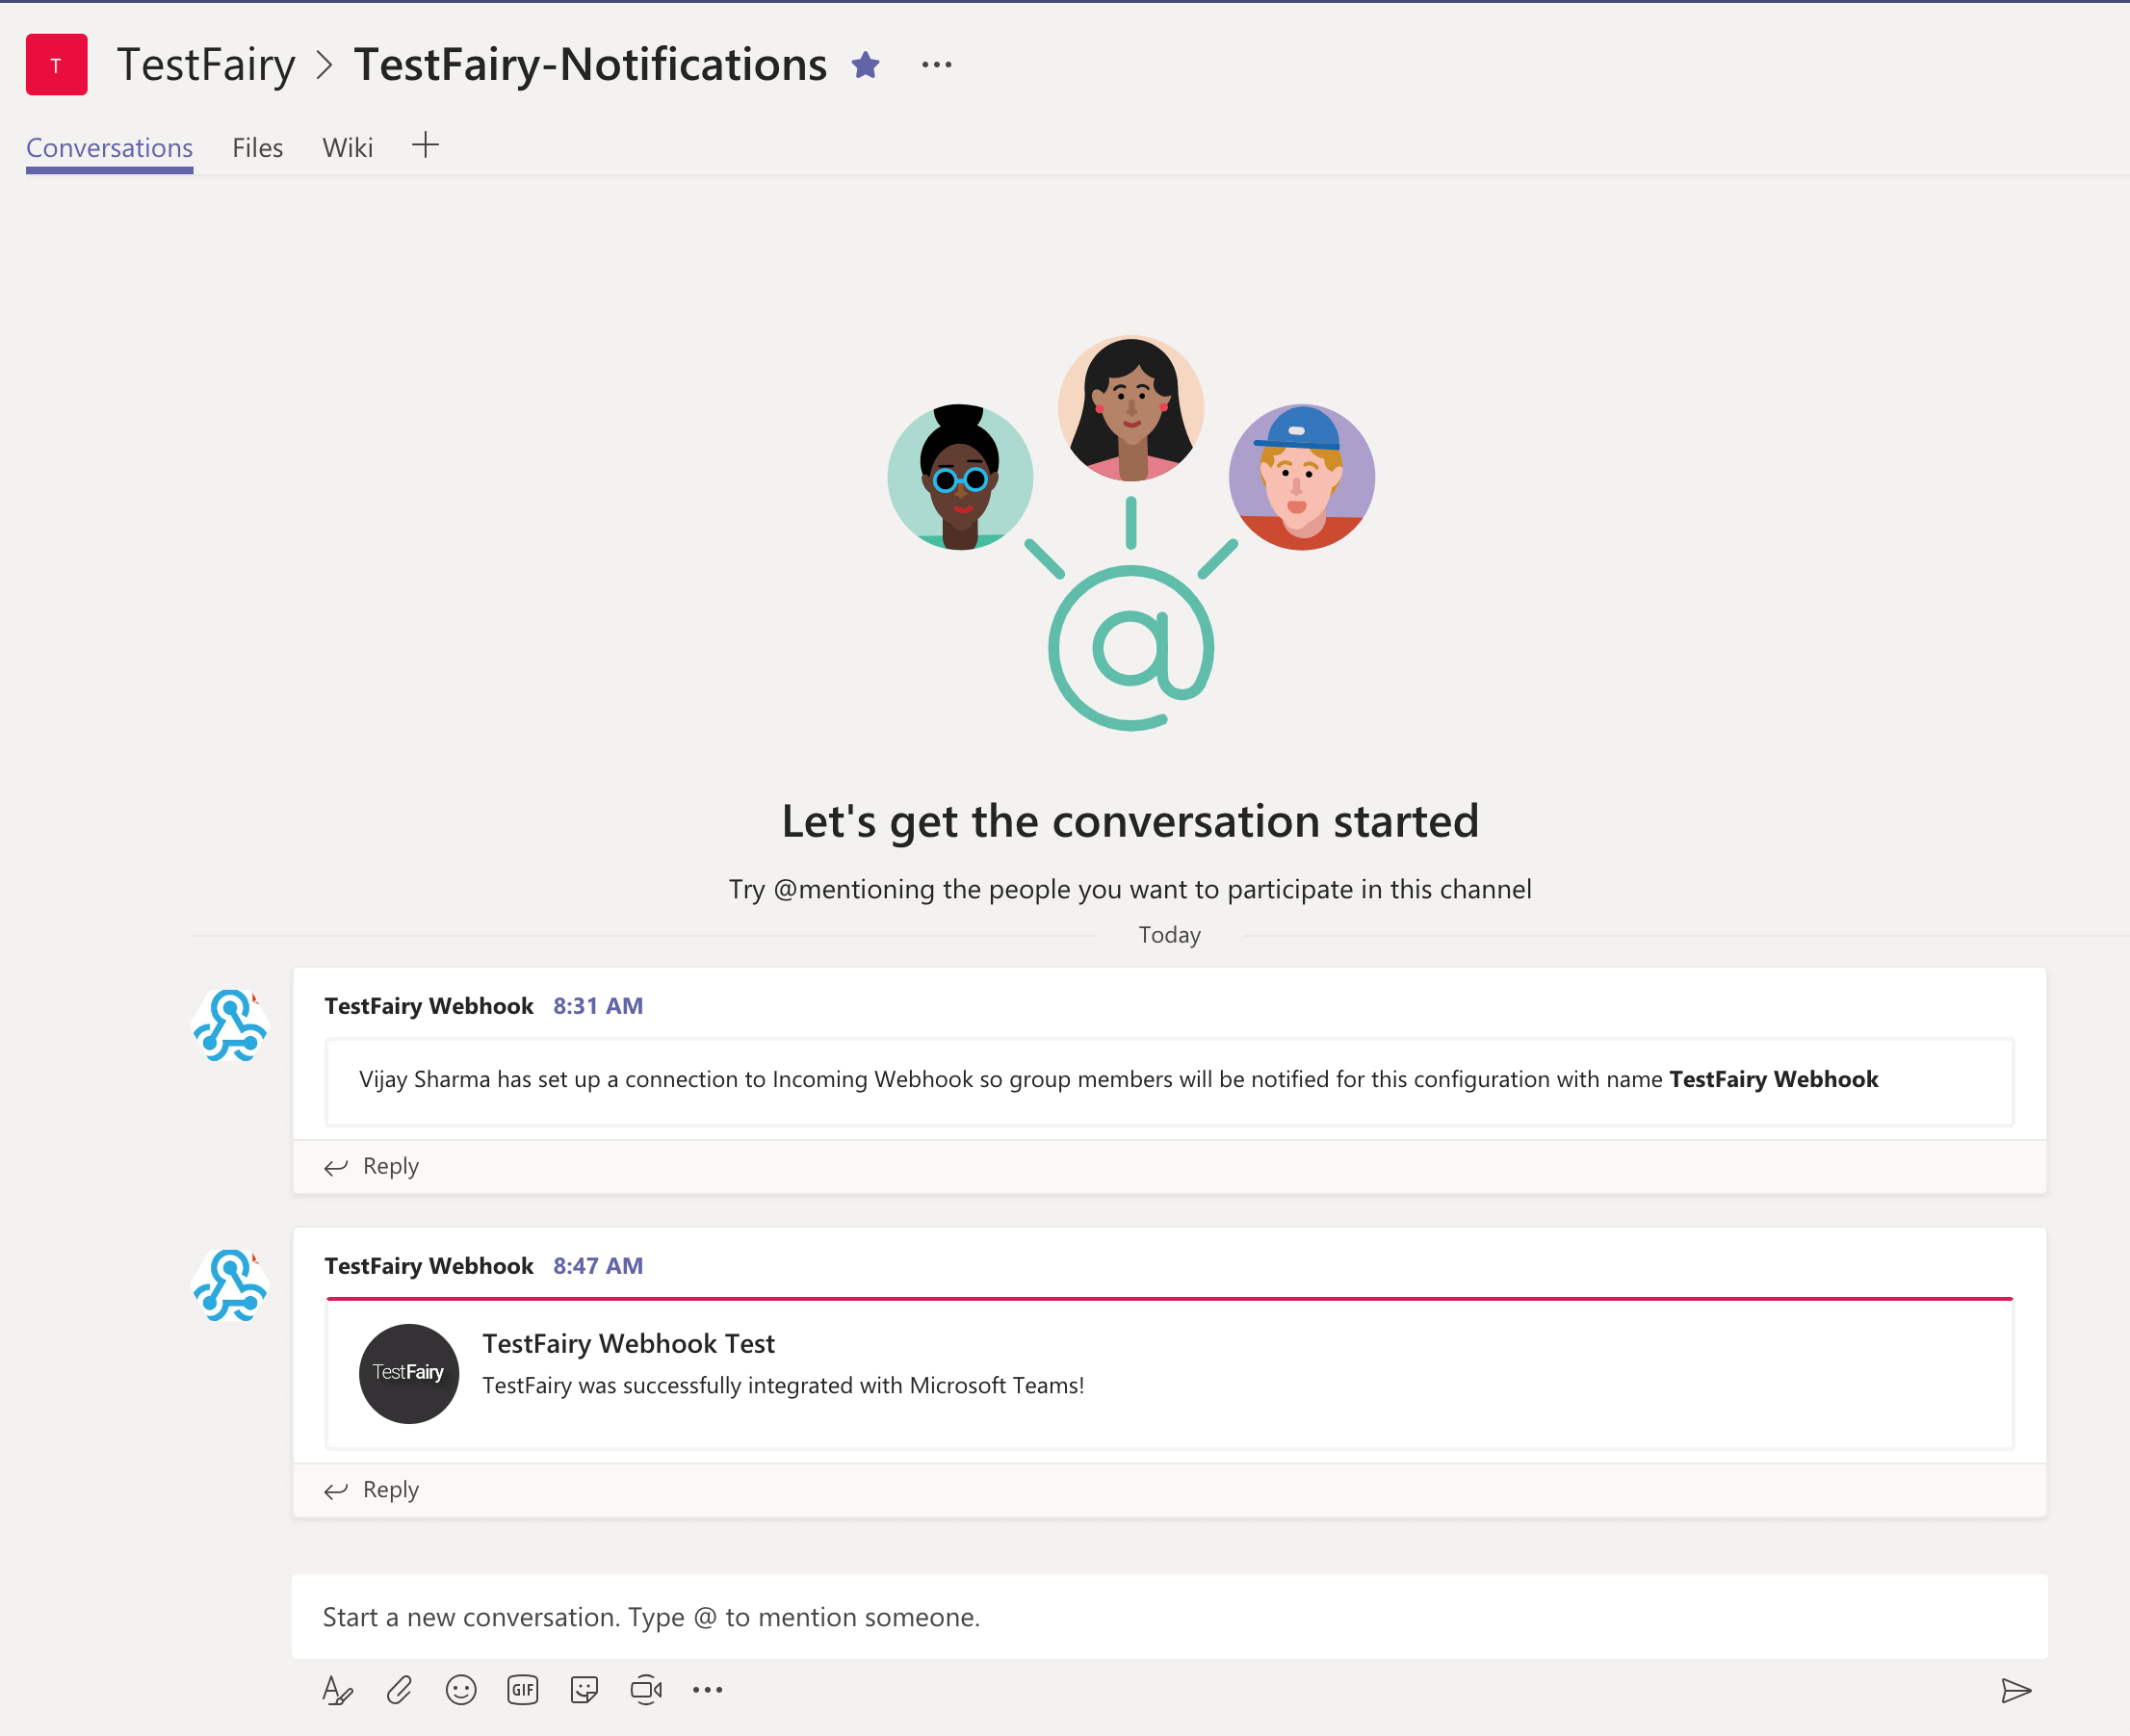Select the TestFairy logo thumbnail in the card
Screen dimensions: 2130x1736
click(x=408, y=1373)
